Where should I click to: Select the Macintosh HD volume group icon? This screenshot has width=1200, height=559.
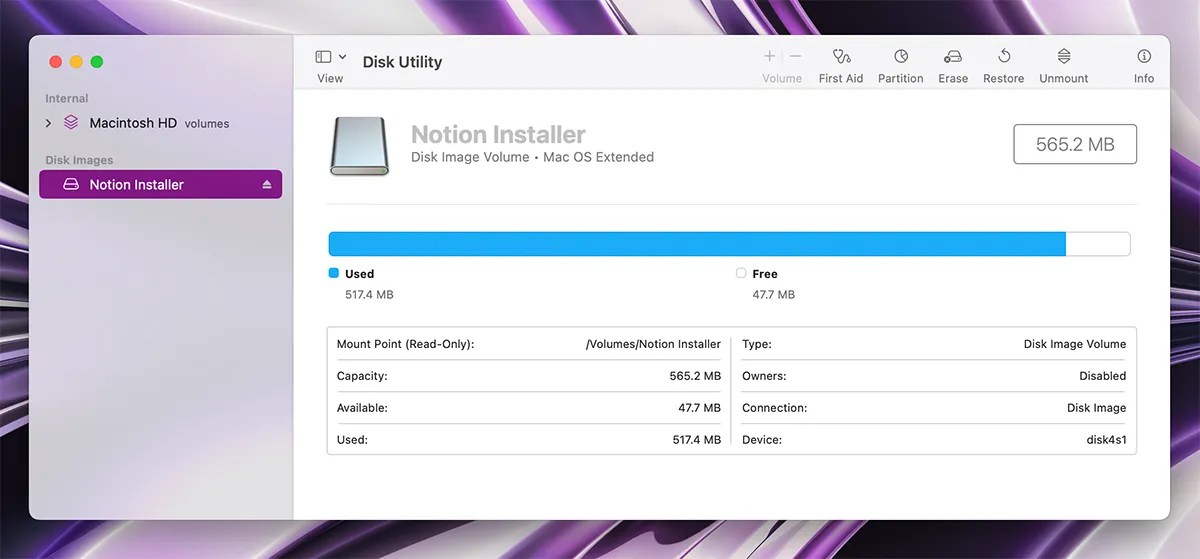point(71,123)
